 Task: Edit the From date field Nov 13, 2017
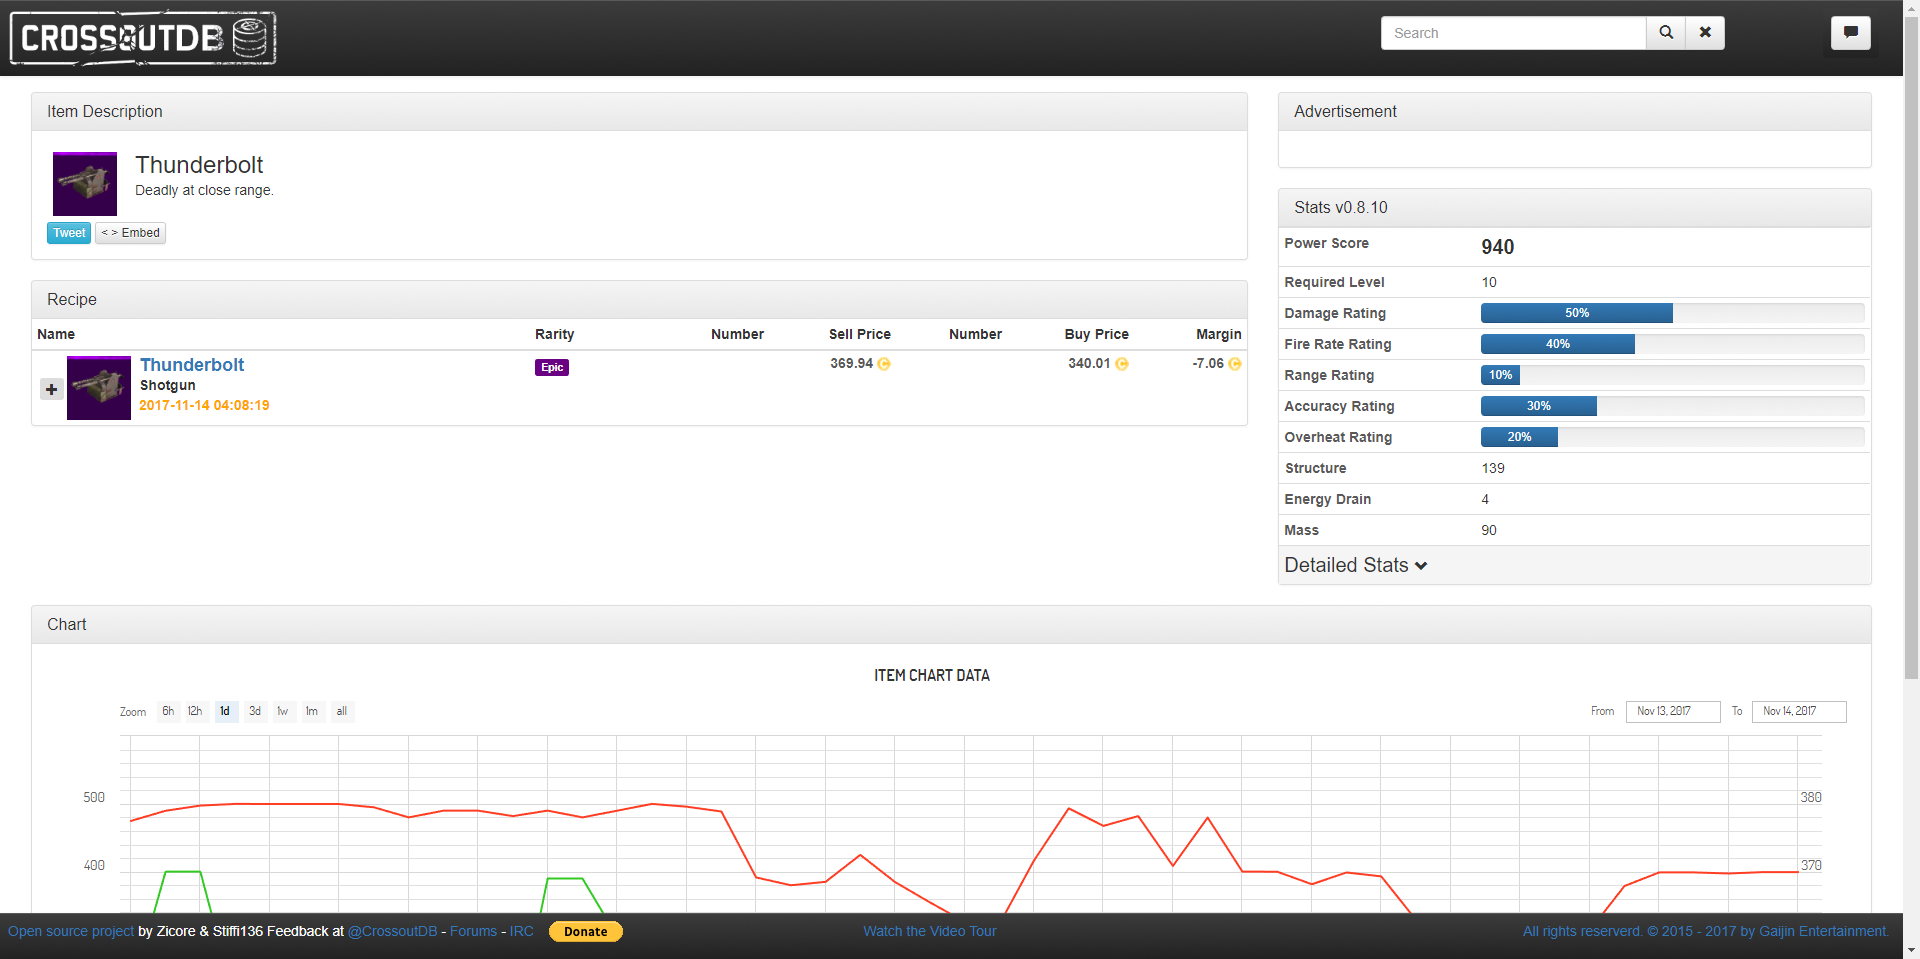1673,711
